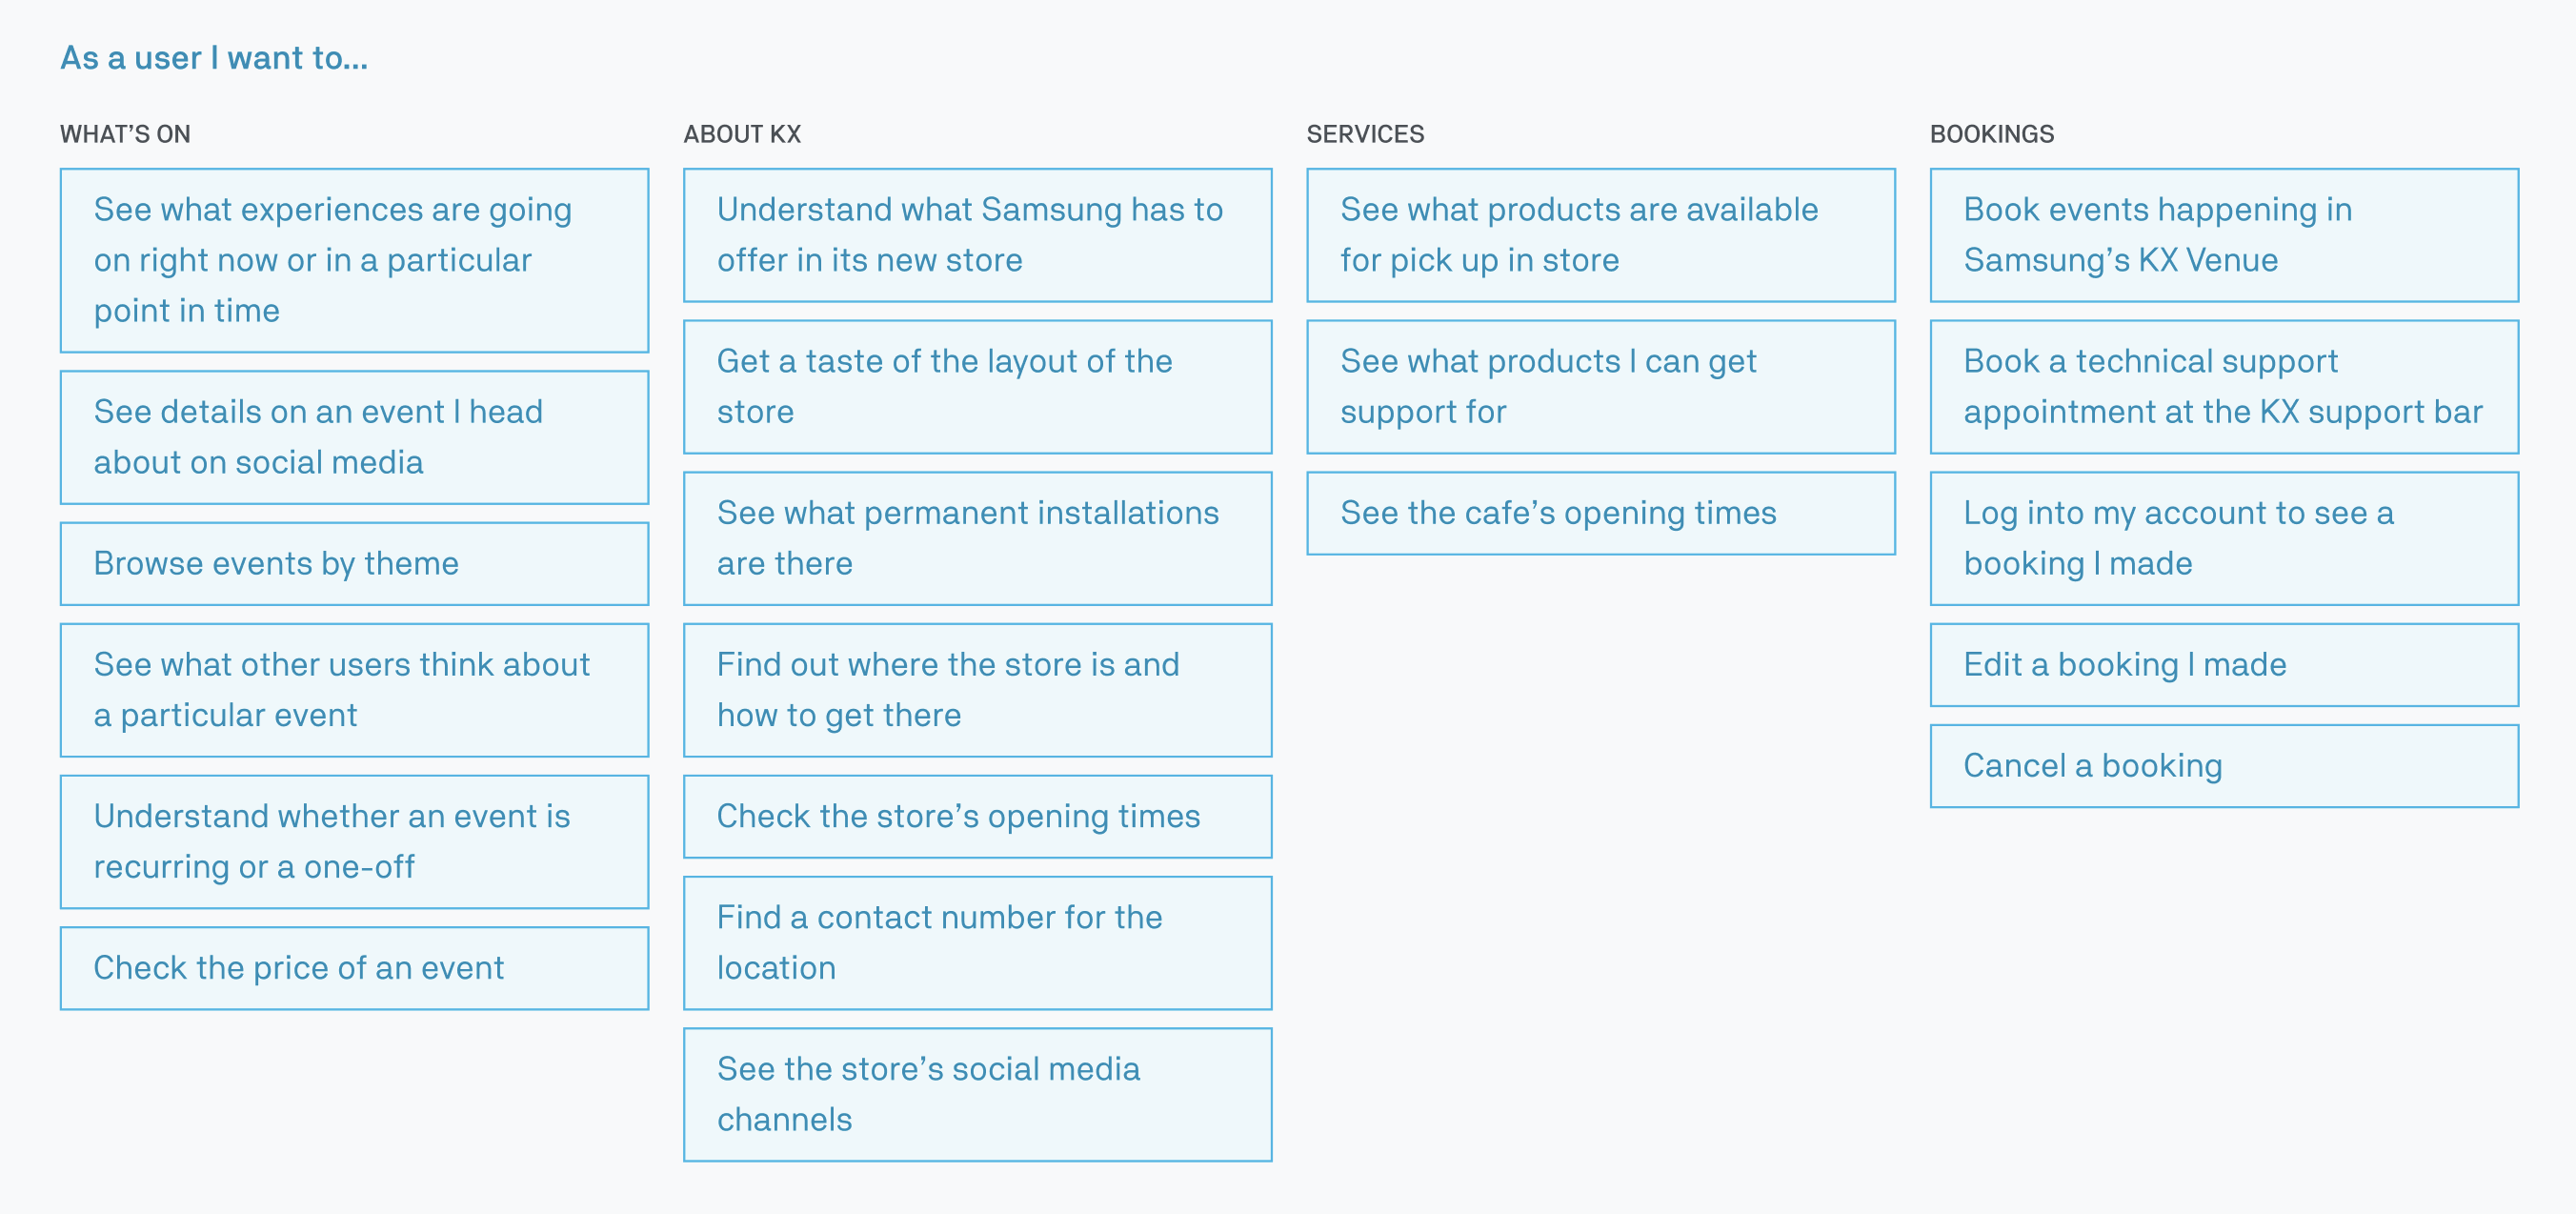Viewport: 2576px width, 1214px height.
Task: Click the 'Browse events by theme' card
Action: 354,564
